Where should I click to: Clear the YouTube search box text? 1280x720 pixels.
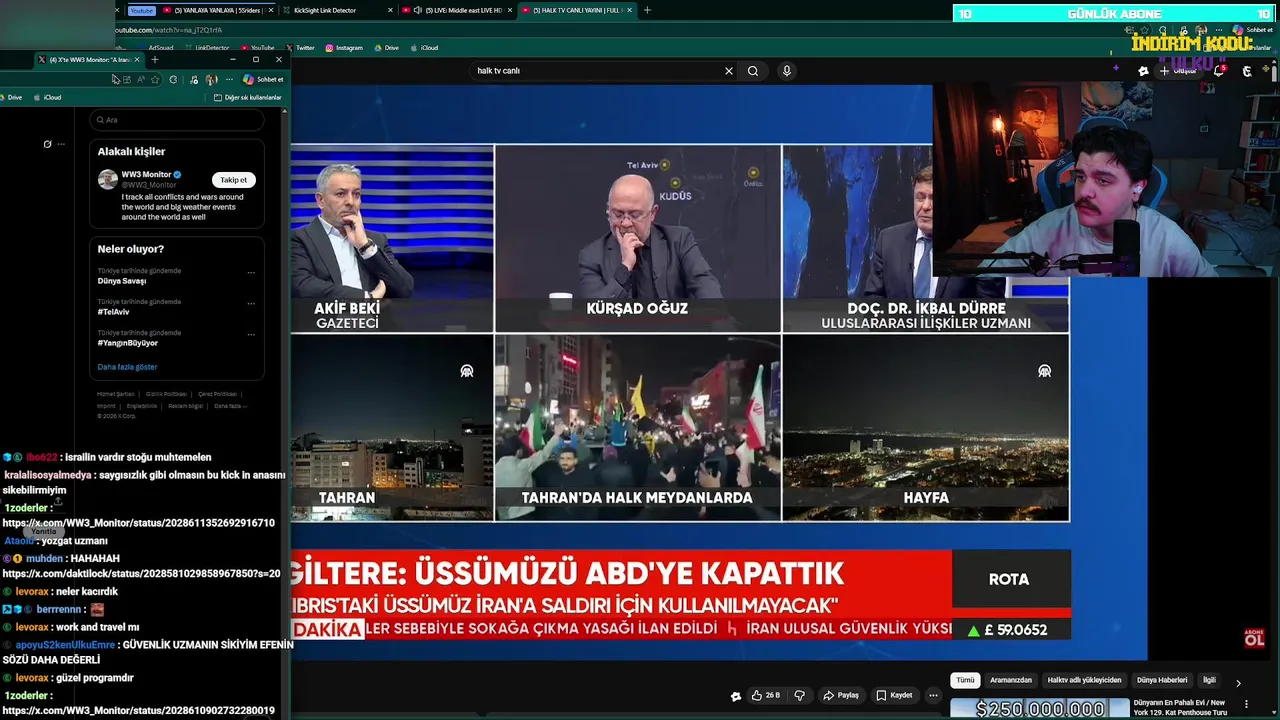(729, 71)
